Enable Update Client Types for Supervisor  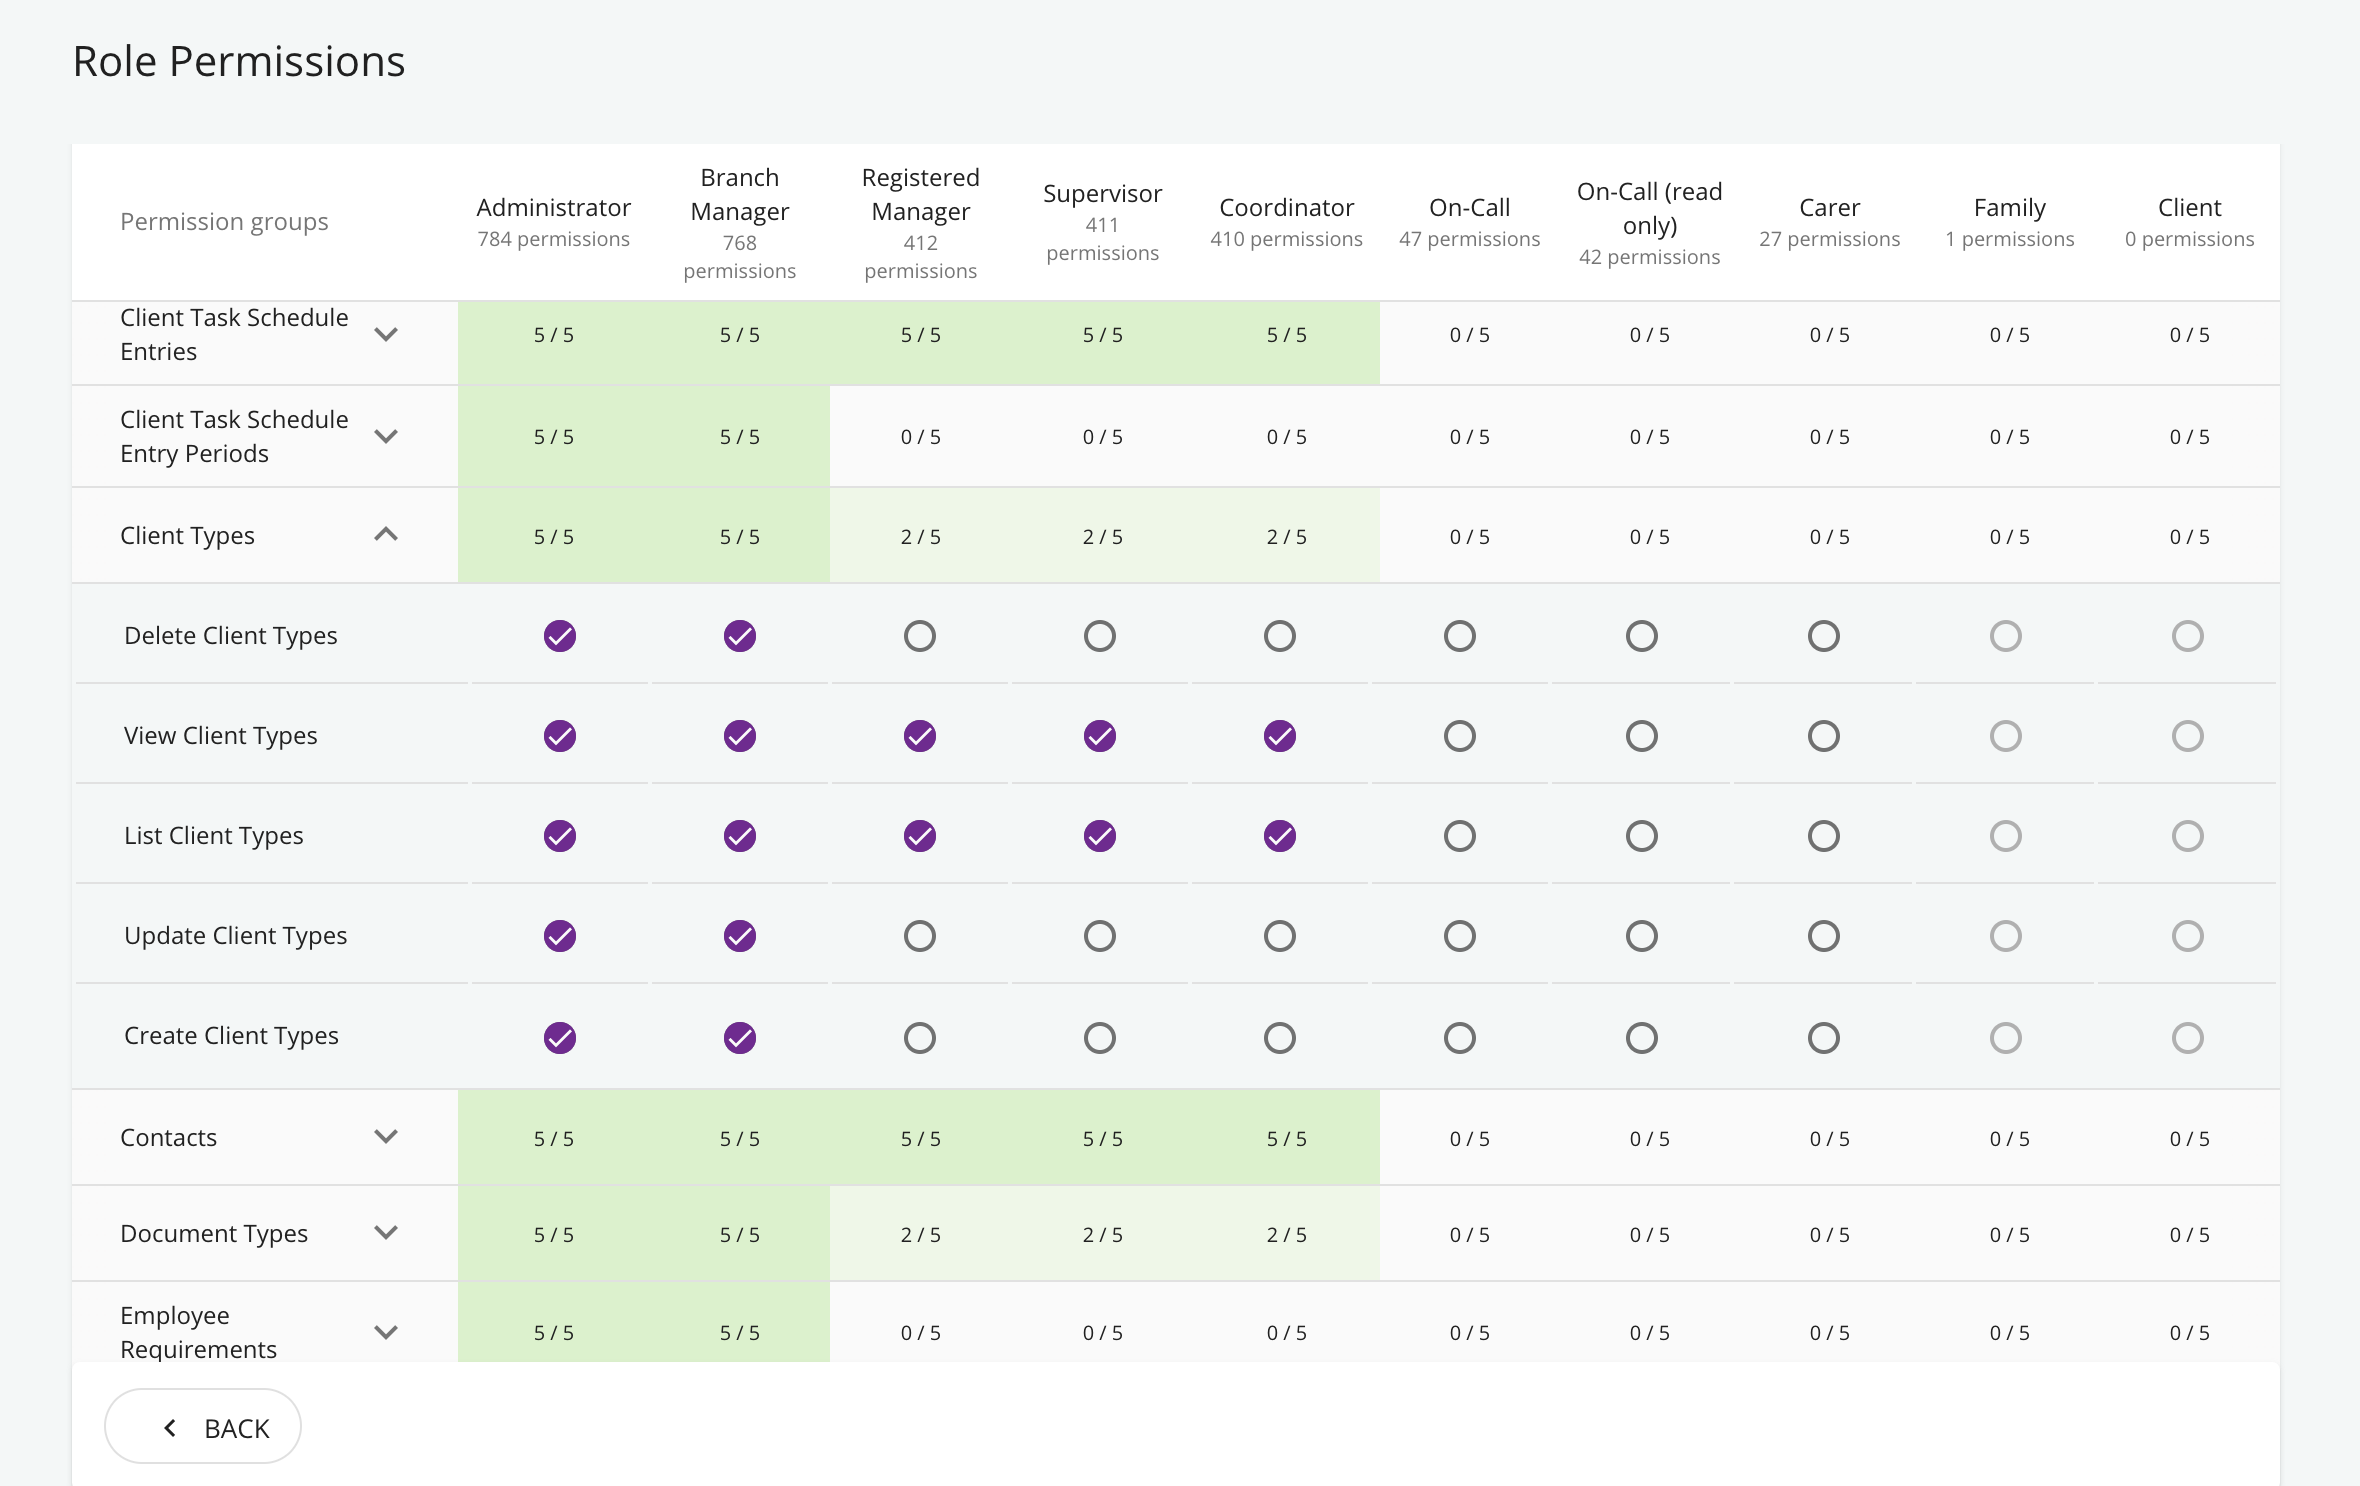click(1100, 936)
